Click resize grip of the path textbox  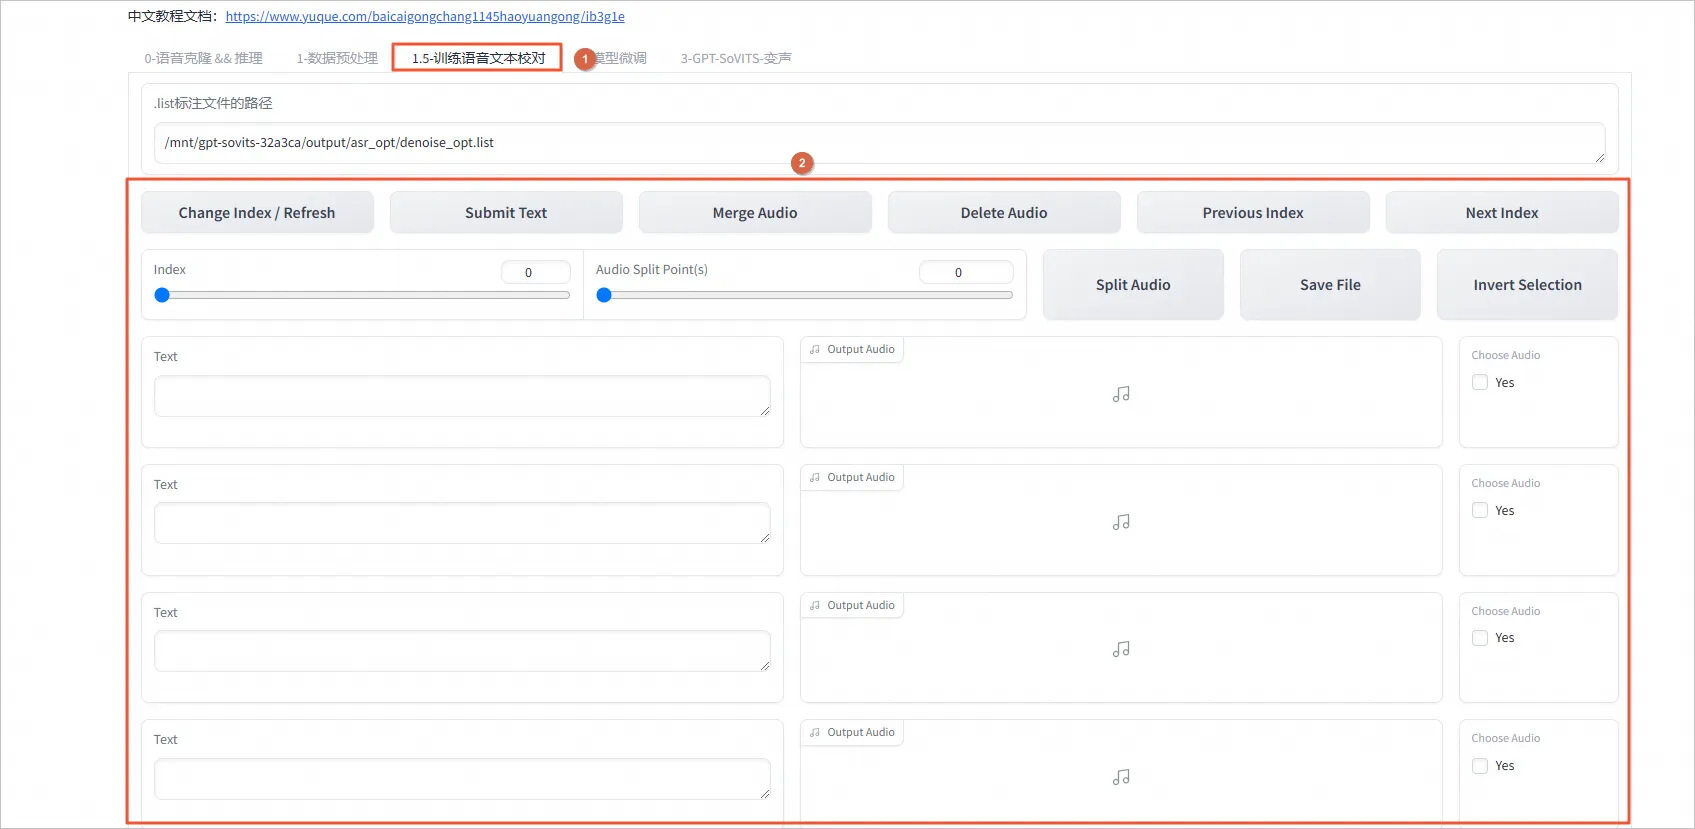coord(1599,157)
